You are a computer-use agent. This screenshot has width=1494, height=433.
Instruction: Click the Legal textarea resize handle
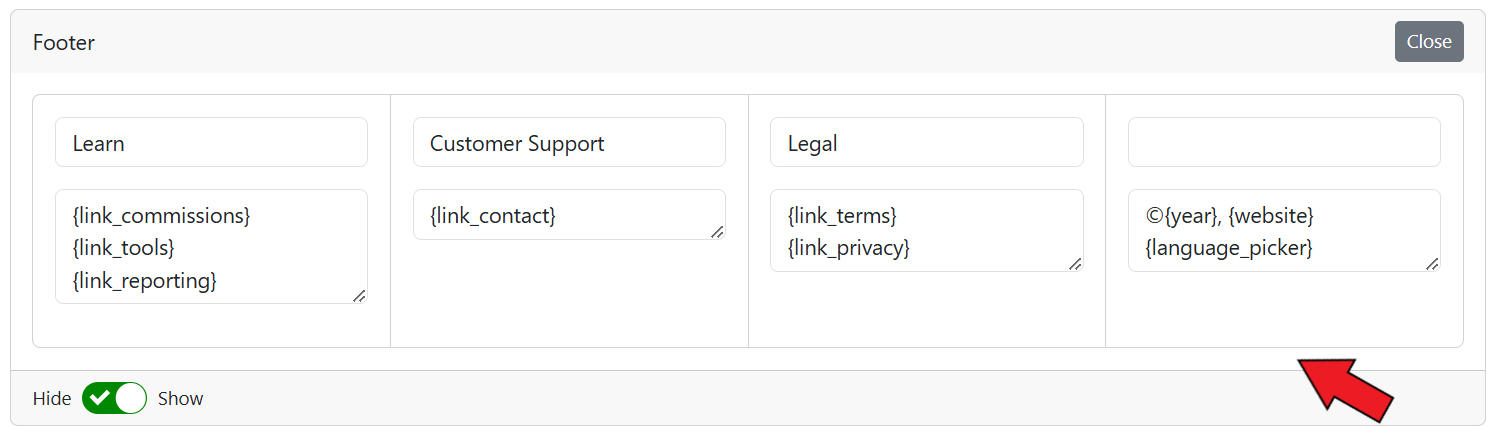click(1075, 263)
